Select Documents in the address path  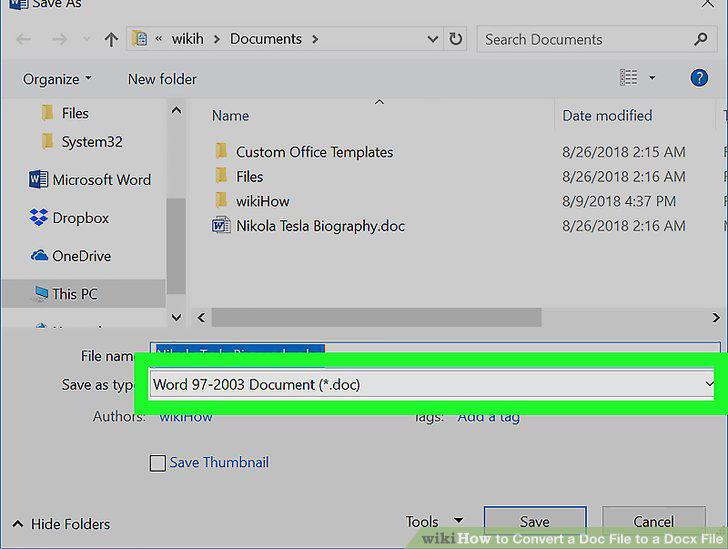pyautogui.click(x=266, y=39)
